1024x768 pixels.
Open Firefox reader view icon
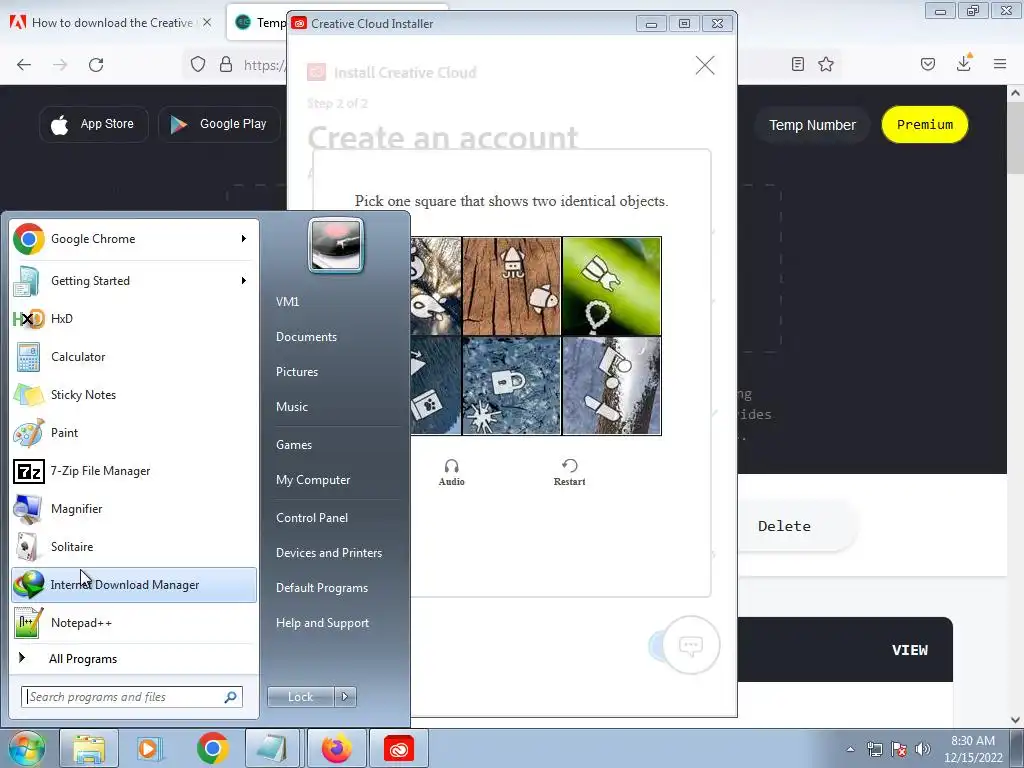tap(797, 64)
